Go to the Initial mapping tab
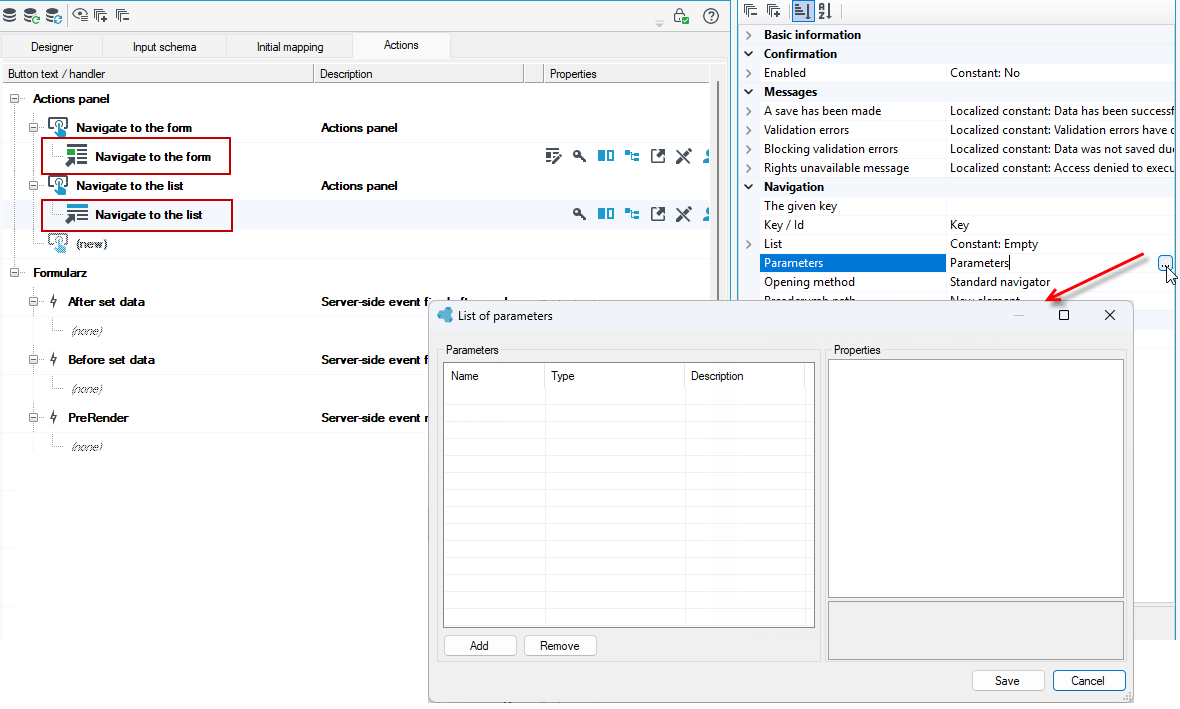The image size is (1180, 709). pyautogui.click(x=290, y=47)
